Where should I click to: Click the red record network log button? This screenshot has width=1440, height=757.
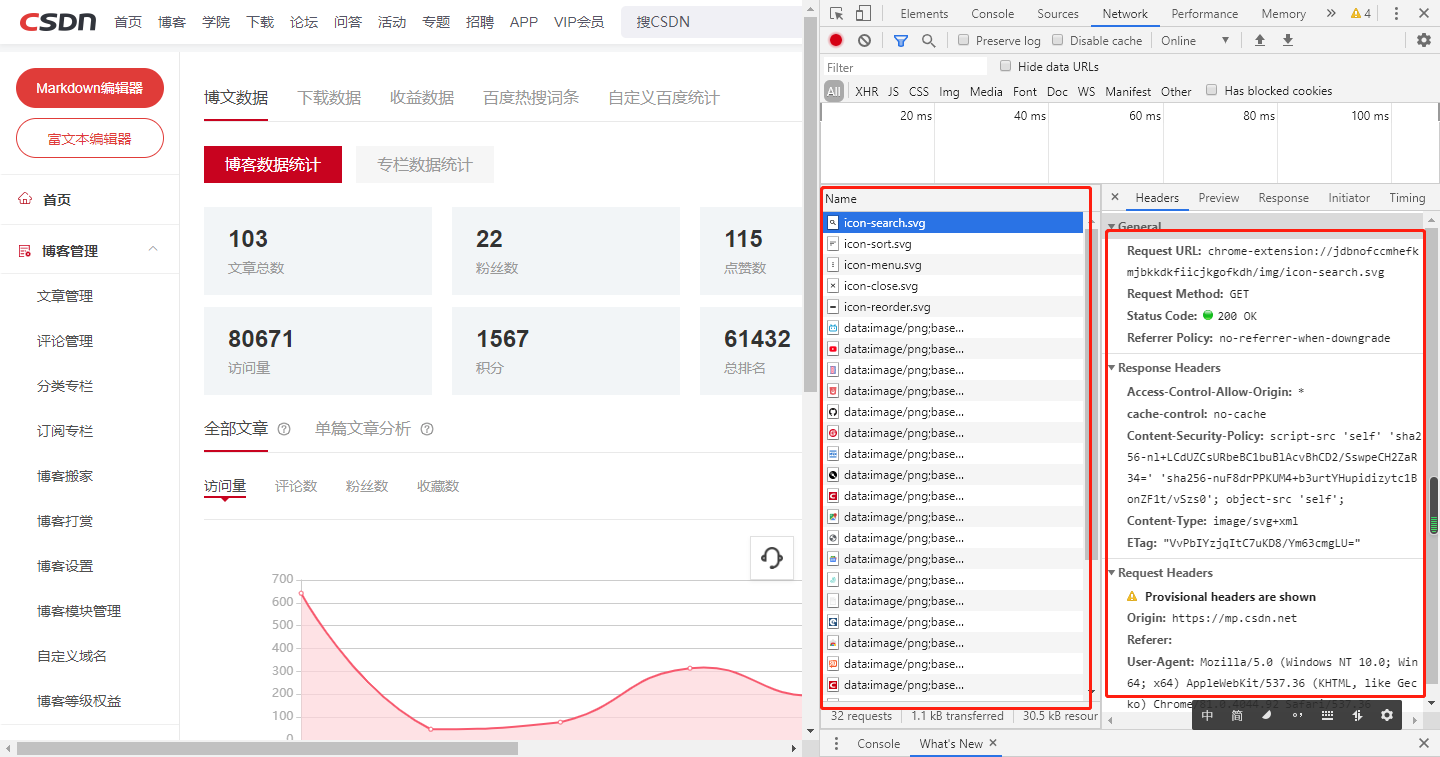tap(837, 40)
